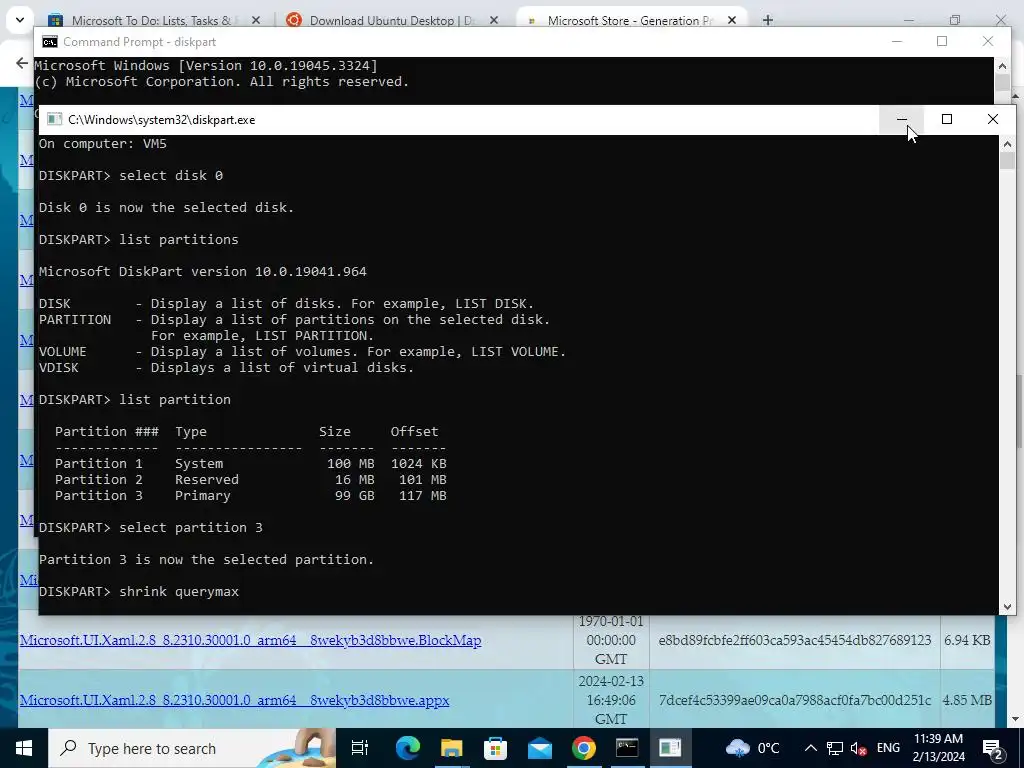Show hidden system tray icons
Viewport: 1024px width, 768px height.
(x=810, y=748)
